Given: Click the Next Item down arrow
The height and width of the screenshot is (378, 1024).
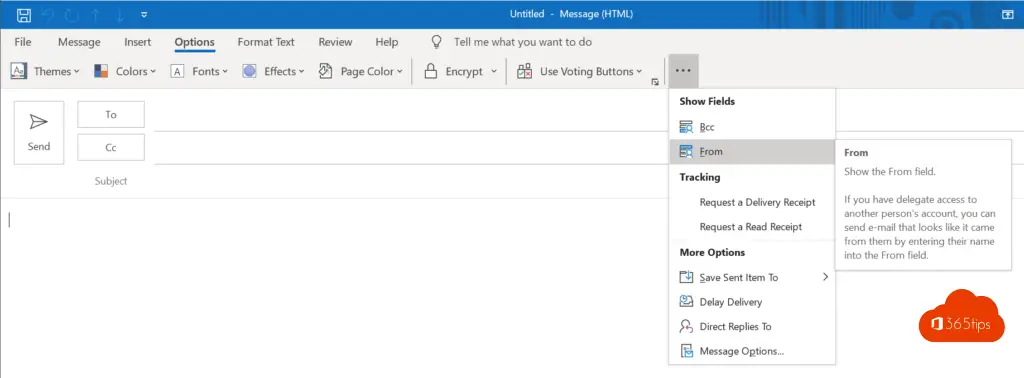Looking at the screenshot, I should pyautogui.click(x=120, y=14).
